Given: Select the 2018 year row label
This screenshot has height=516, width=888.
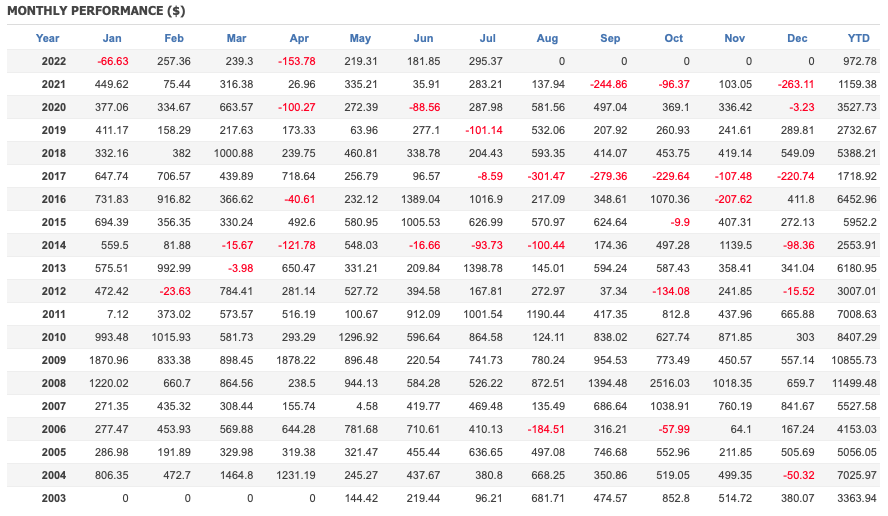Looking at the screenshot, I should pos(54,153).
